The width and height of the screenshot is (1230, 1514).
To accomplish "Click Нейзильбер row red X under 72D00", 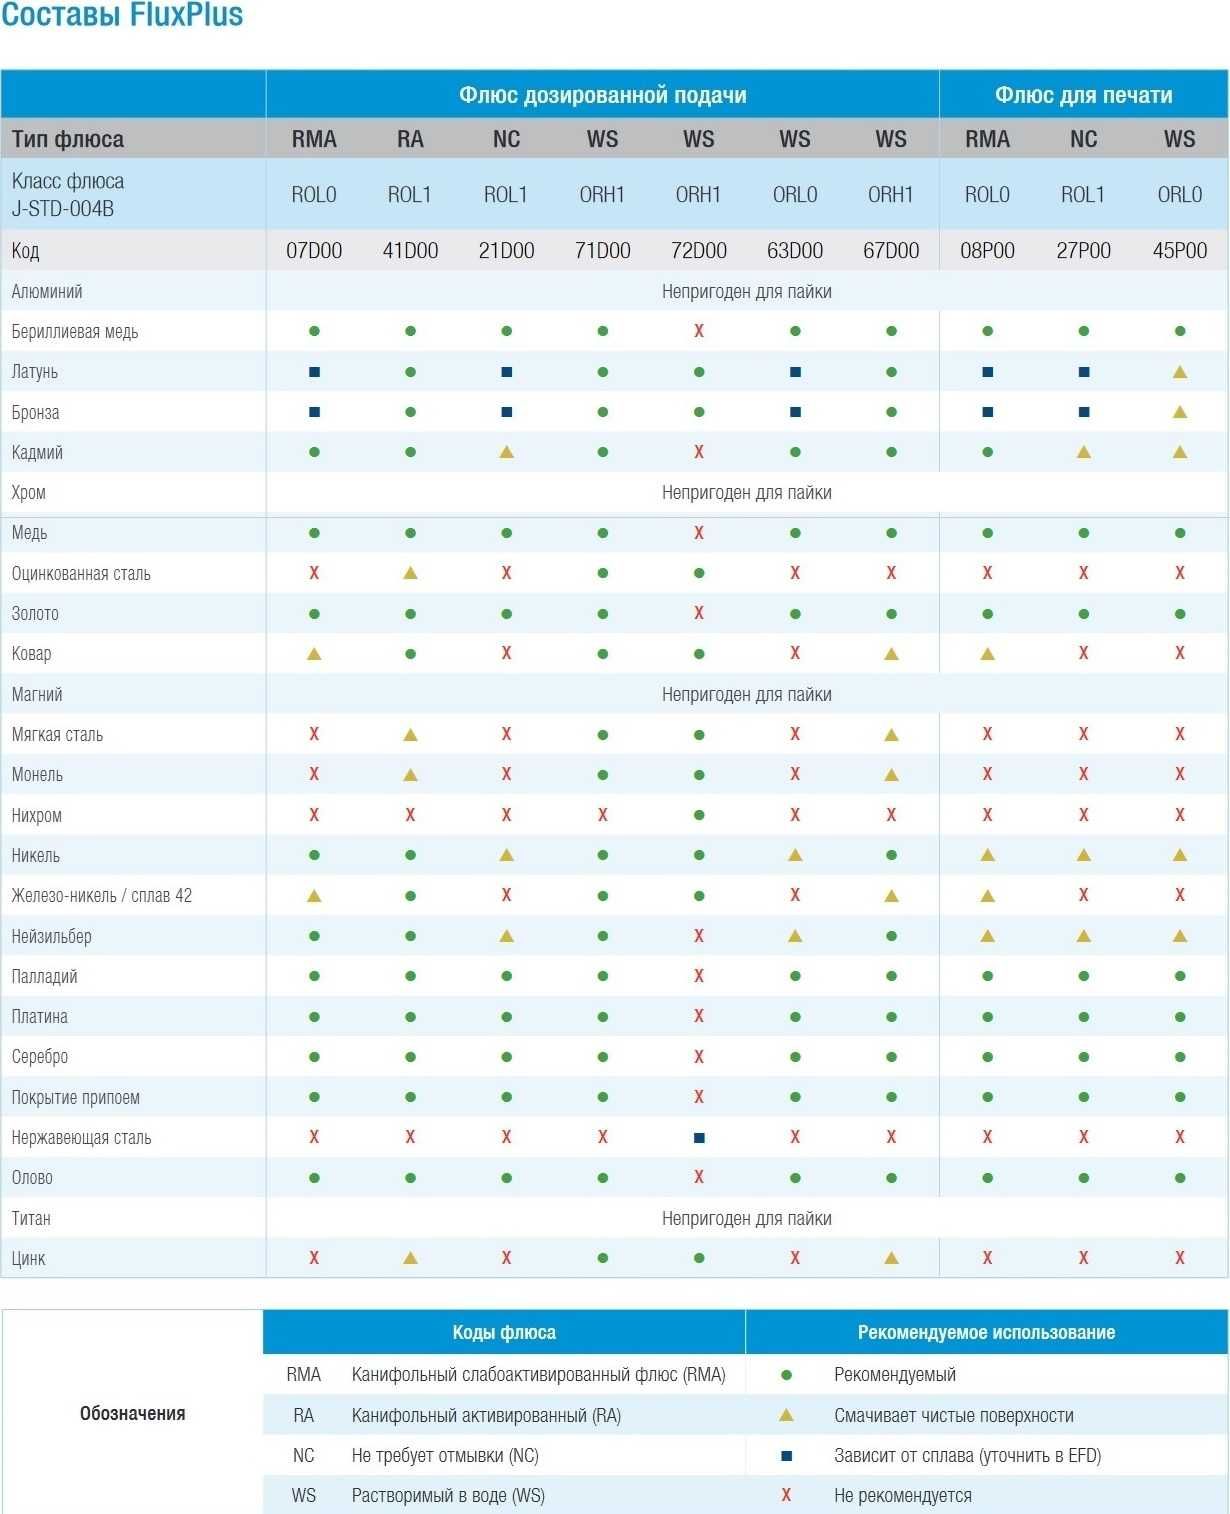I will pos(699,936).
